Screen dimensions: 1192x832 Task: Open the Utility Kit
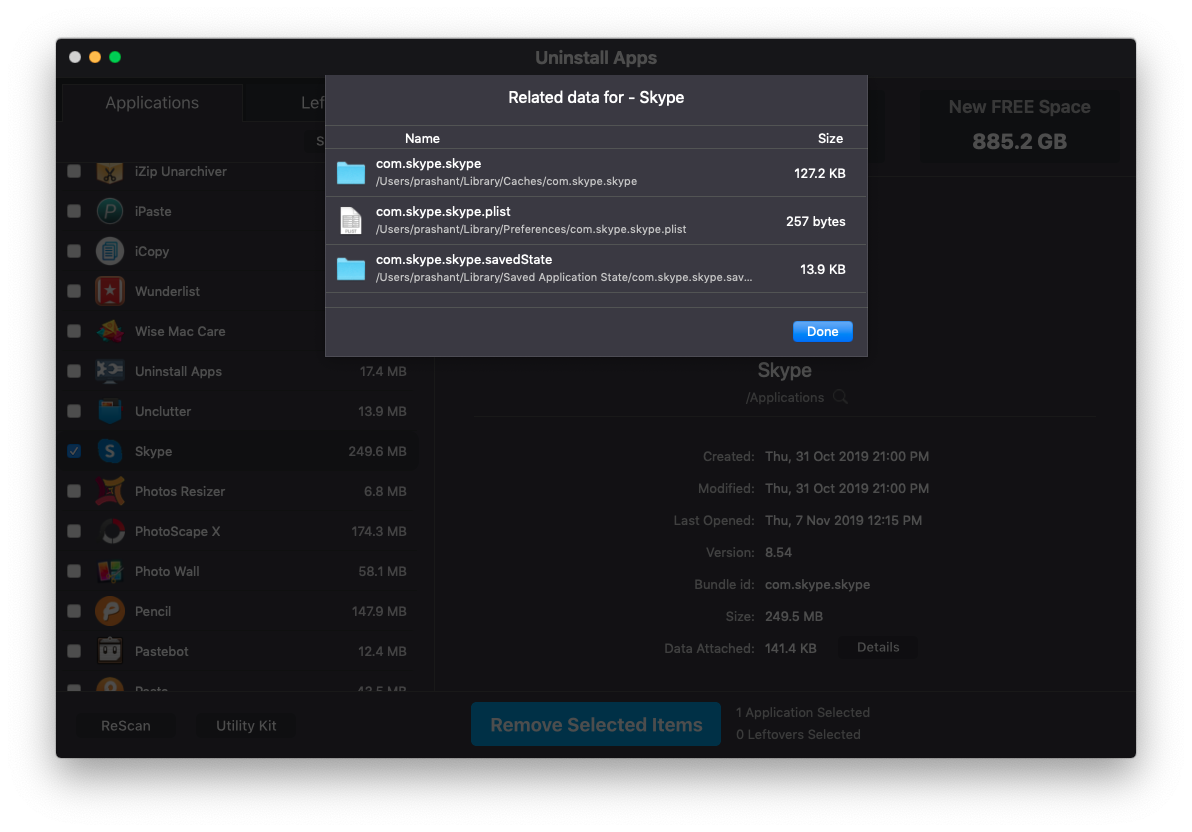coord(246,726)
